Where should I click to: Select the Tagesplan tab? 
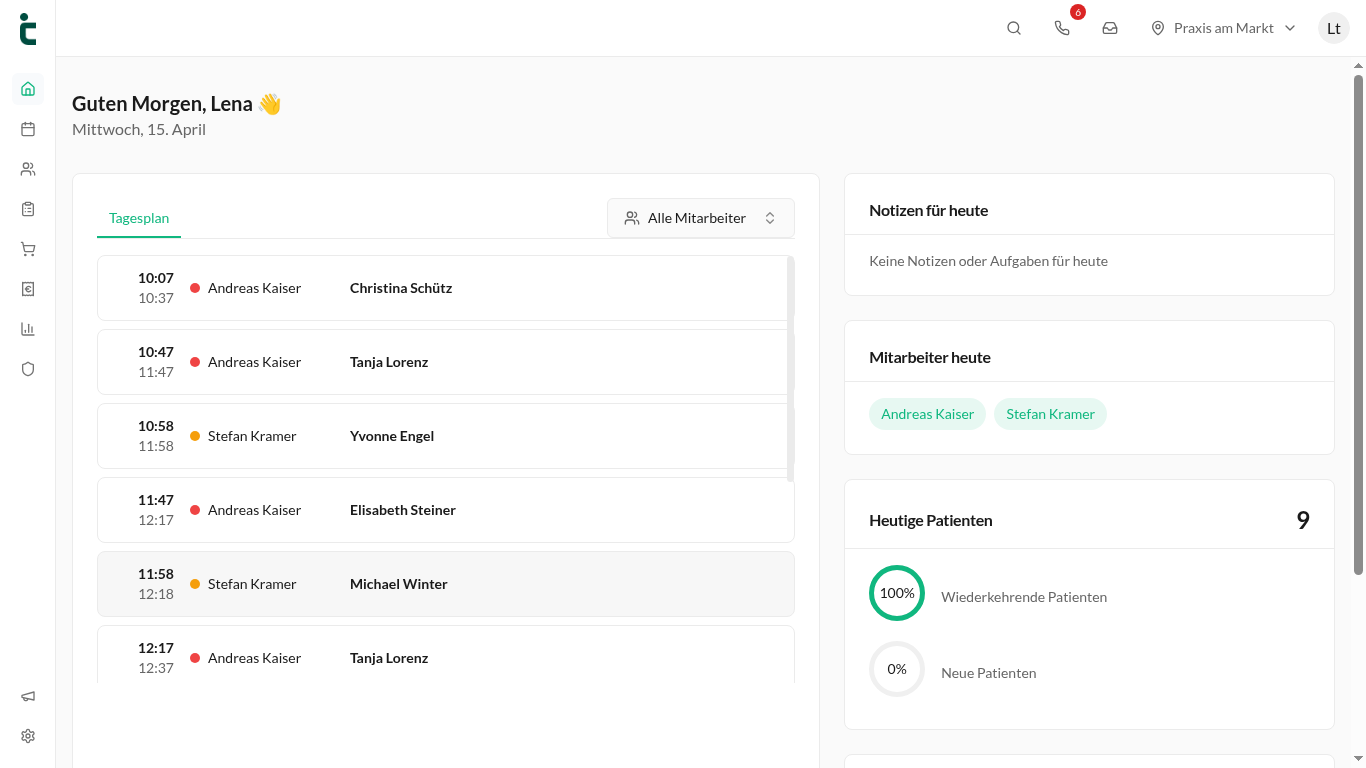tap(139, 218)
